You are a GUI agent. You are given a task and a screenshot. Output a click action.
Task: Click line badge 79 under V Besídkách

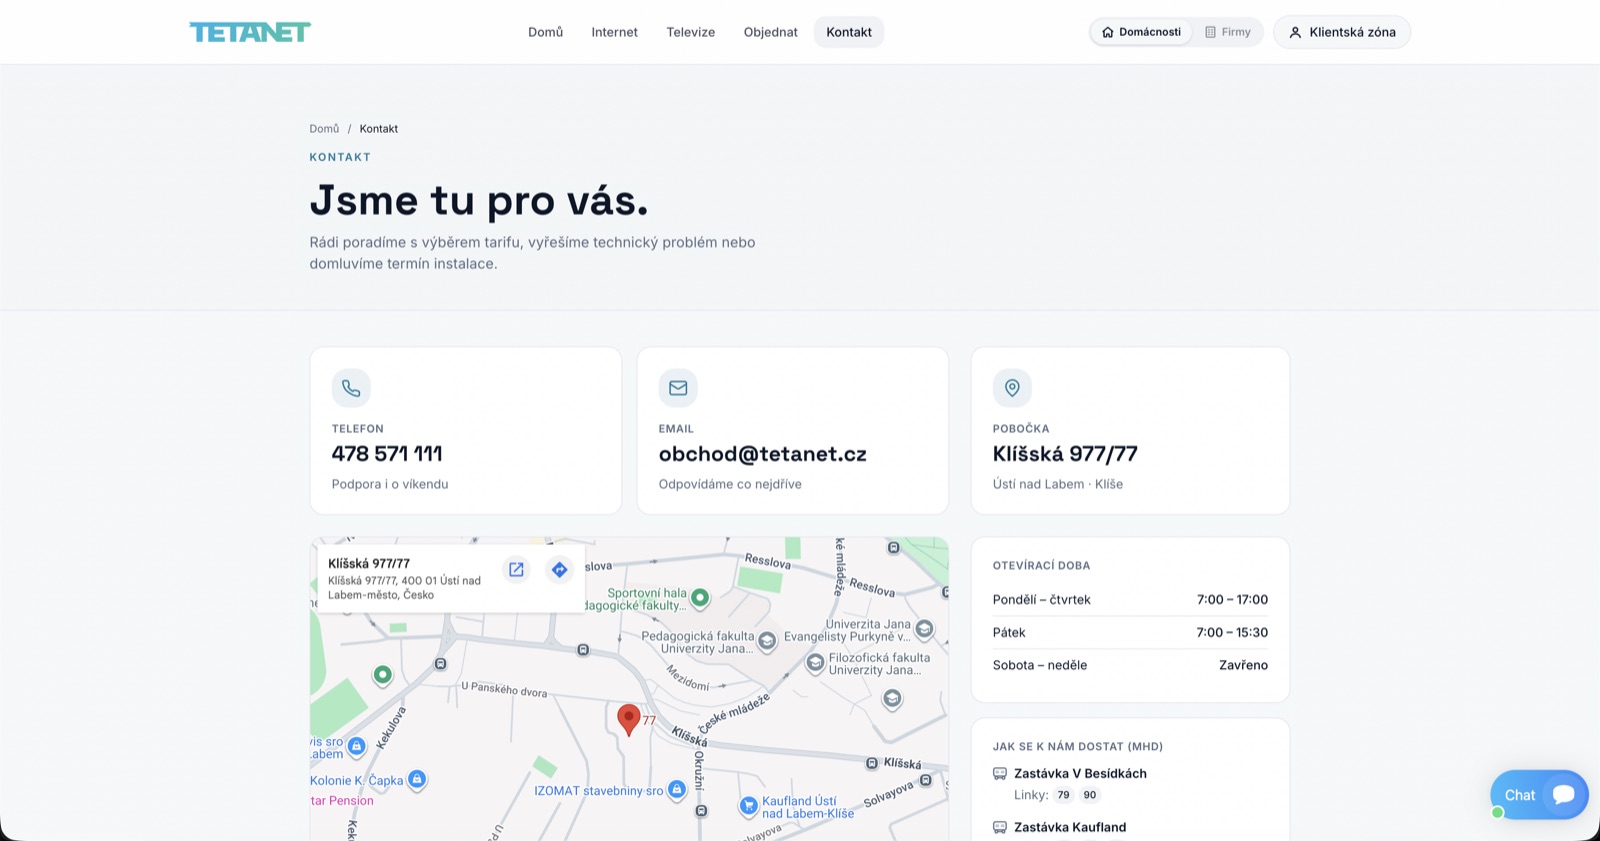1063,796
